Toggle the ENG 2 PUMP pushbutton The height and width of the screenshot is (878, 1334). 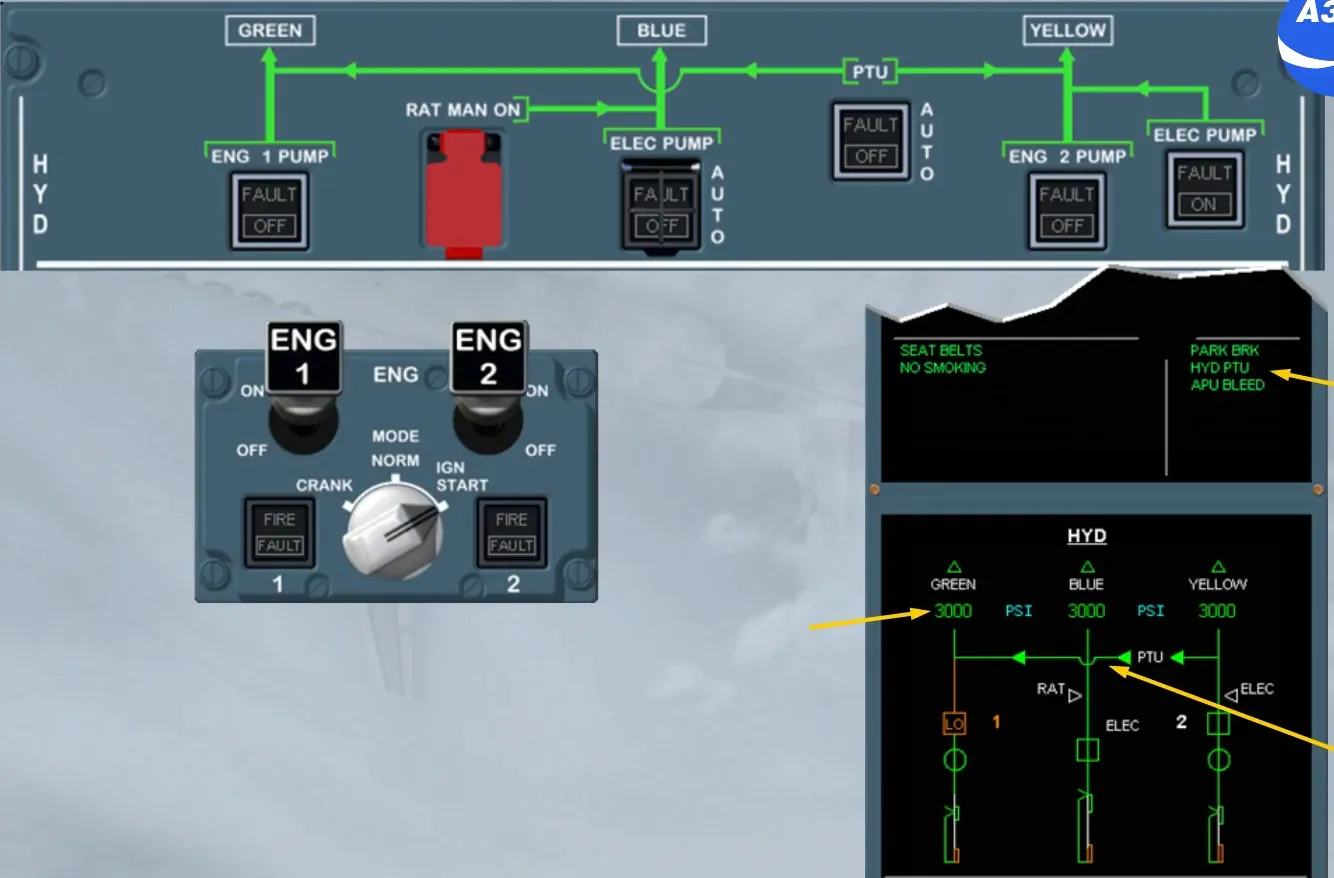tap(1066, 210)
